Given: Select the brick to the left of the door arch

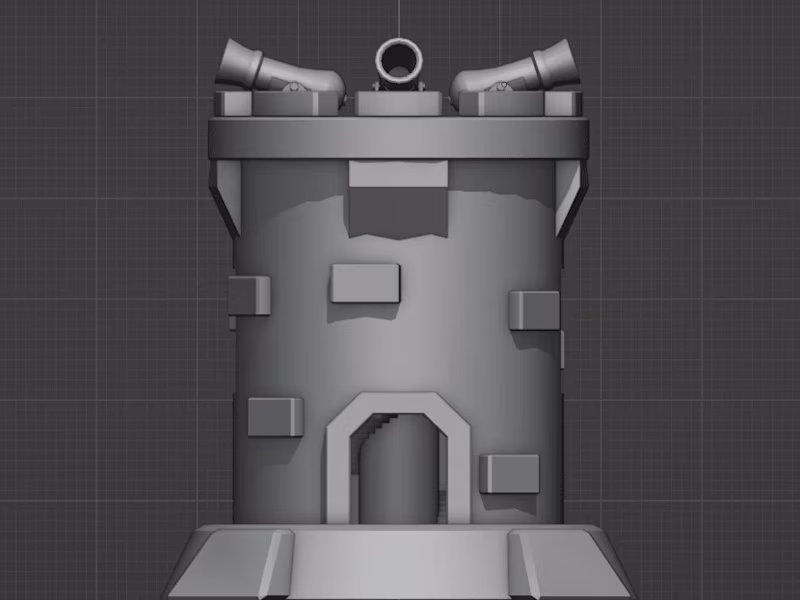Looking at the screenshot, I should click(276, 417).
